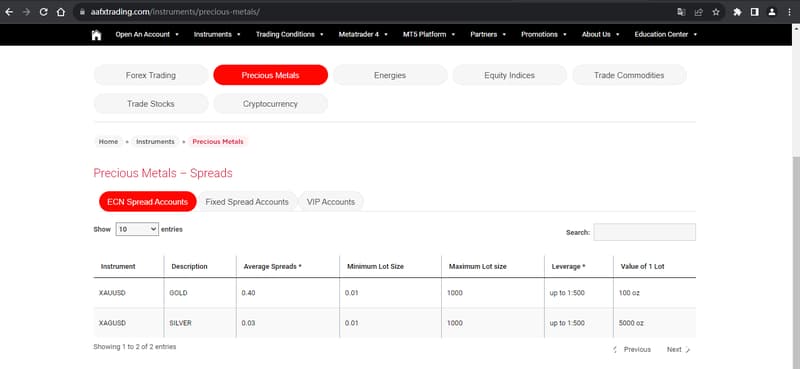The width and height of the screenshot is (800, 369).
Task: Open the Cryptocurrency category
Action: point(270,104)
